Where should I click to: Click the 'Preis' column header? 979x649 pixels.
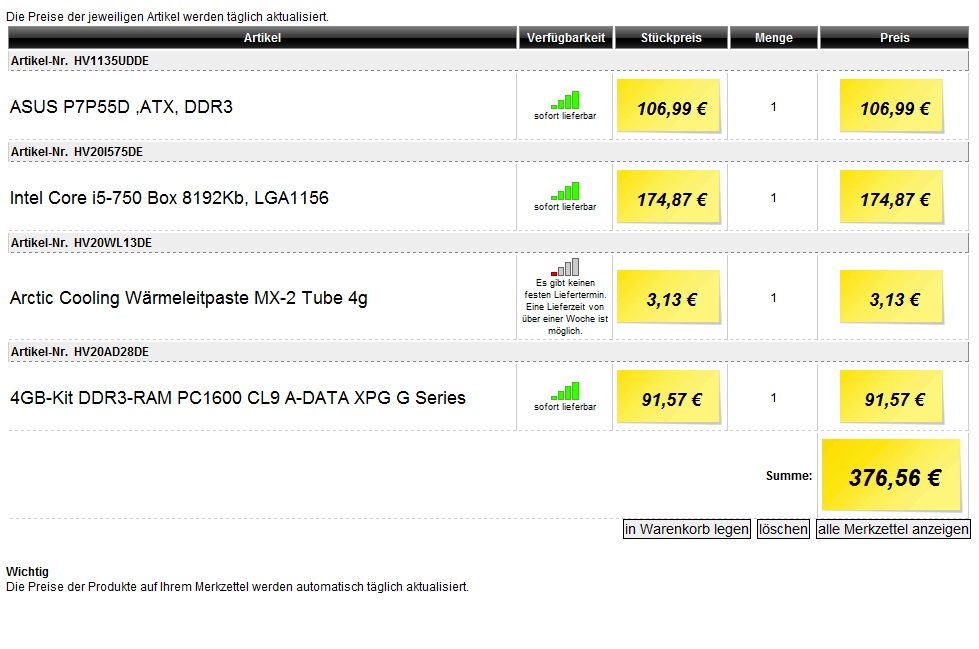click(x=894, y=37)
